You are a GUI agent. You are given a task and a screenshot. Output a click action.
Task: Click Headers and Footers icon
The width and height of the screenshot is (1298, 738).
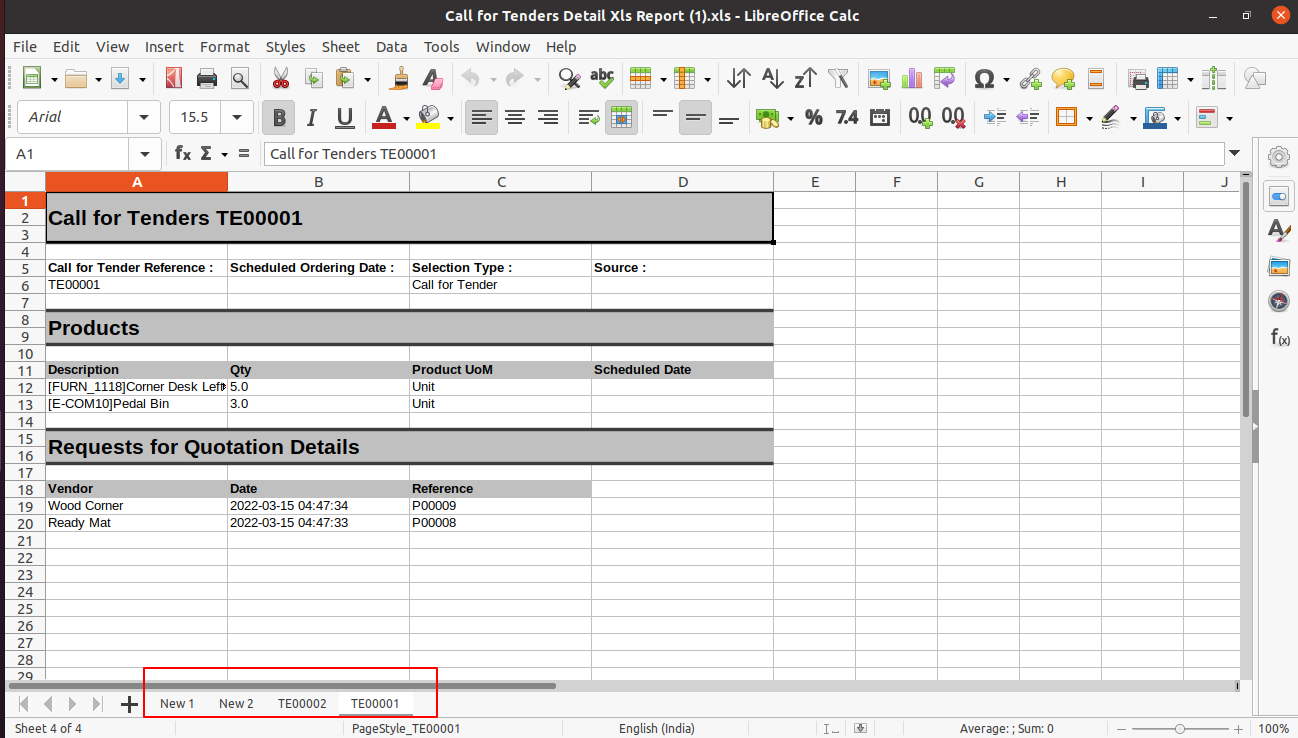click(1095, 79)
